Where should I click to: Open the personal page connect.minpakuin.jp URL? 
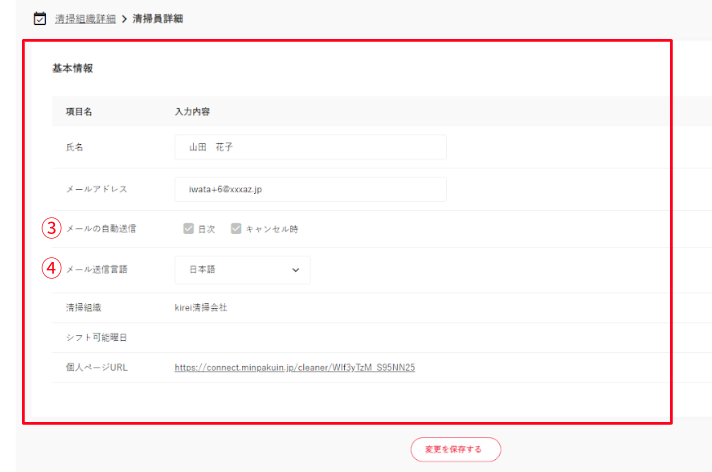(x=294, y=367)
